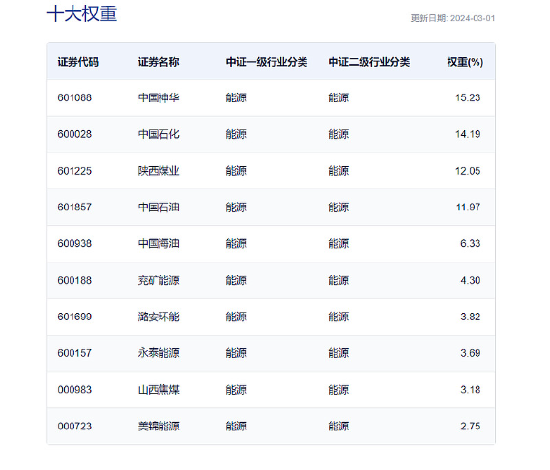
Task: Click weight value 11.97
Action: click(468, 207)
